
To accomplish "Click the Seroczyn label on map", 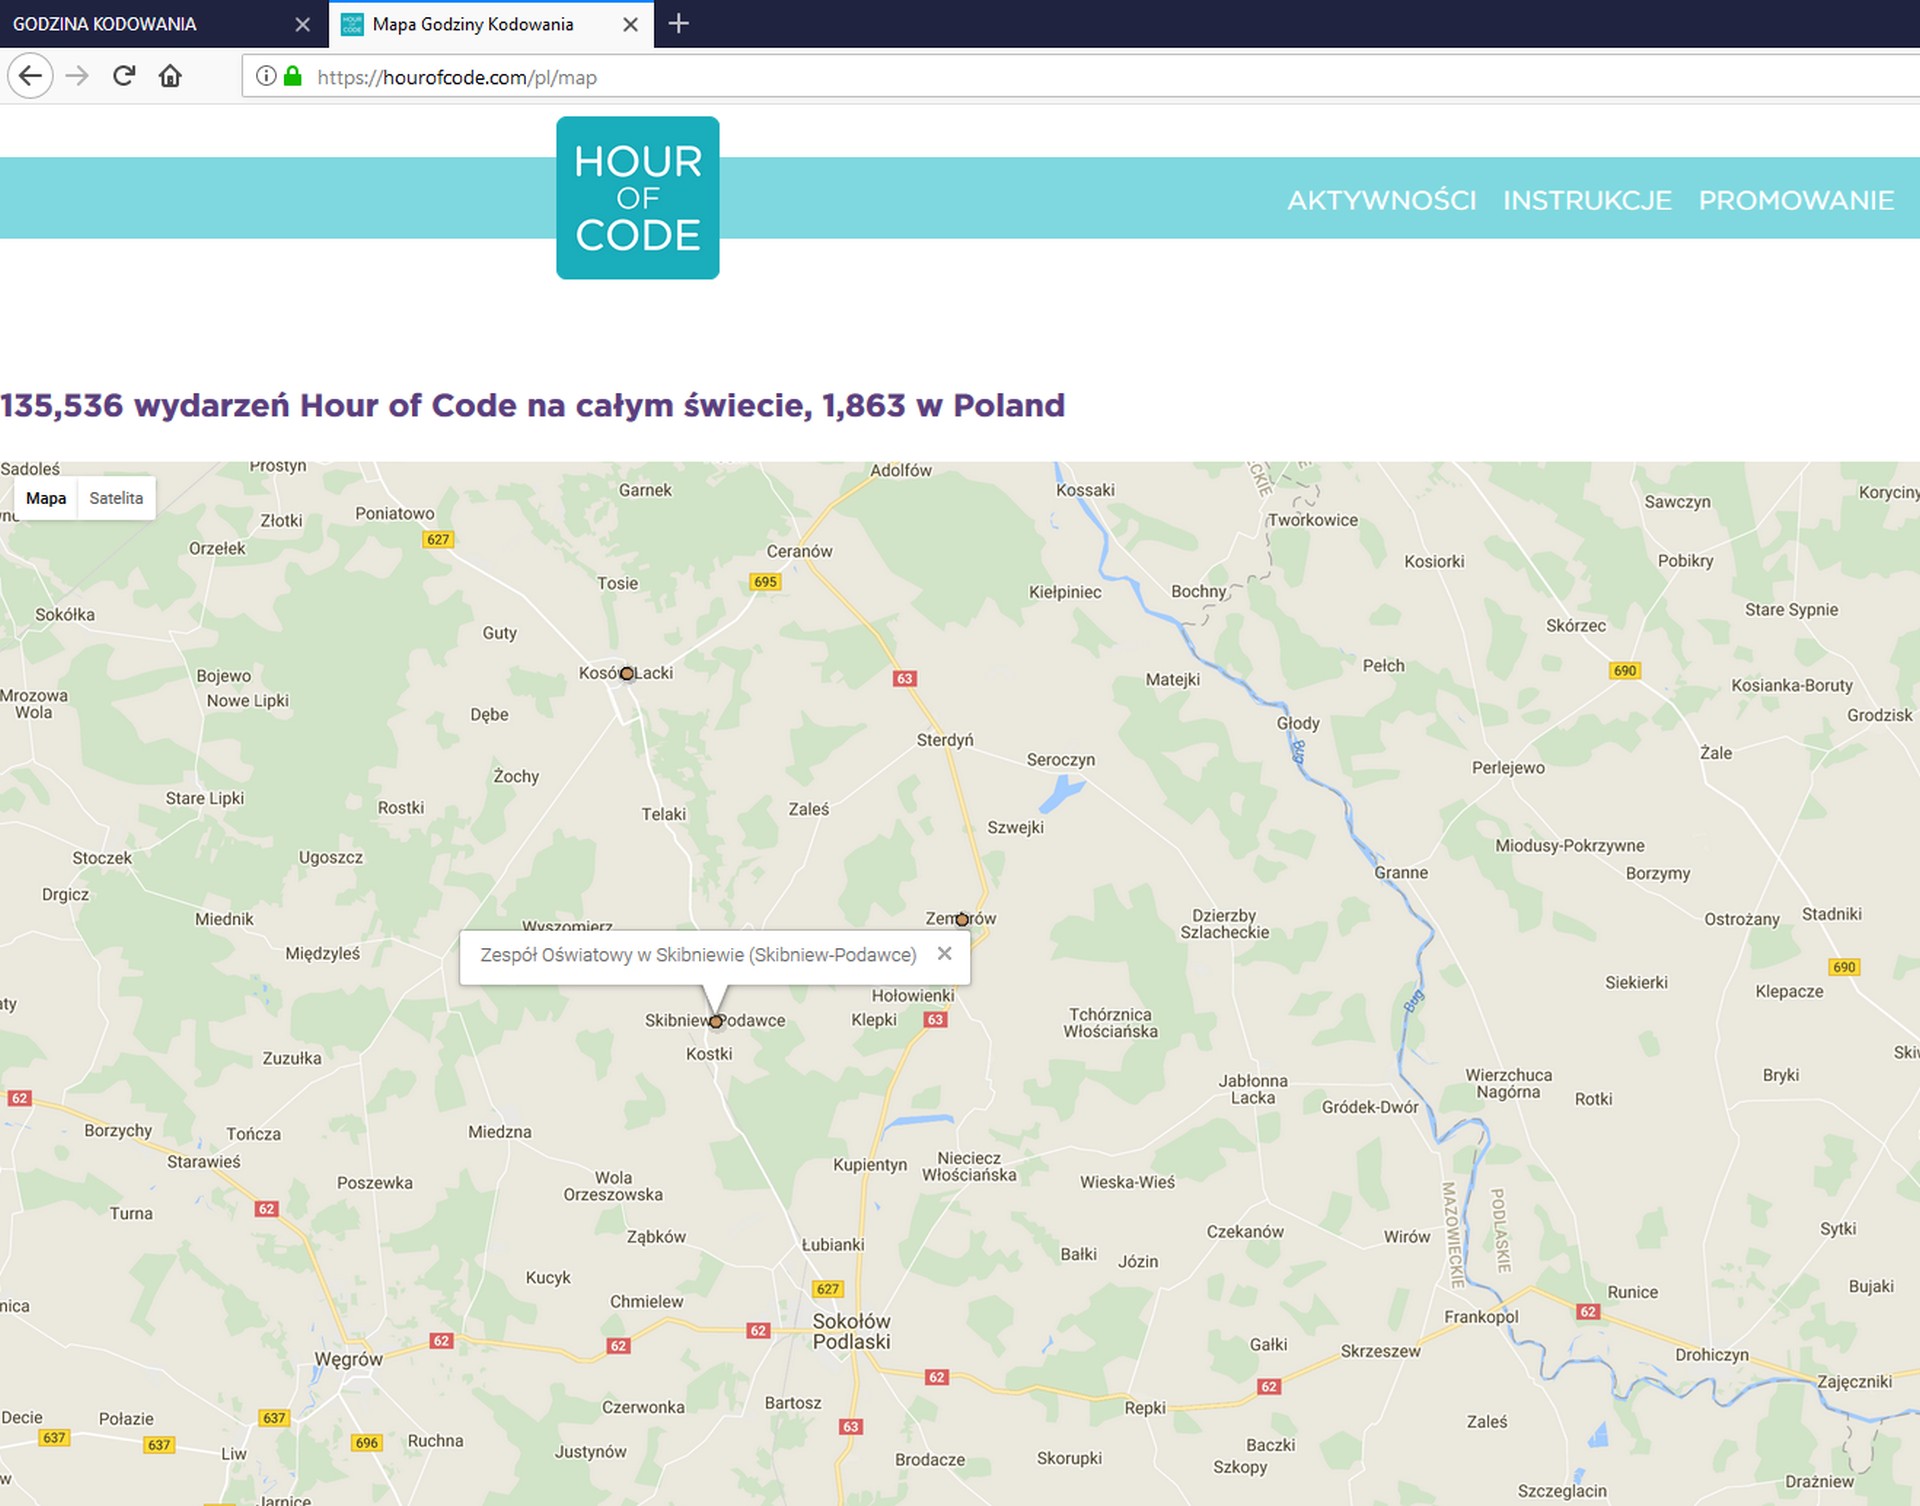I will [x=1061, y=760].
